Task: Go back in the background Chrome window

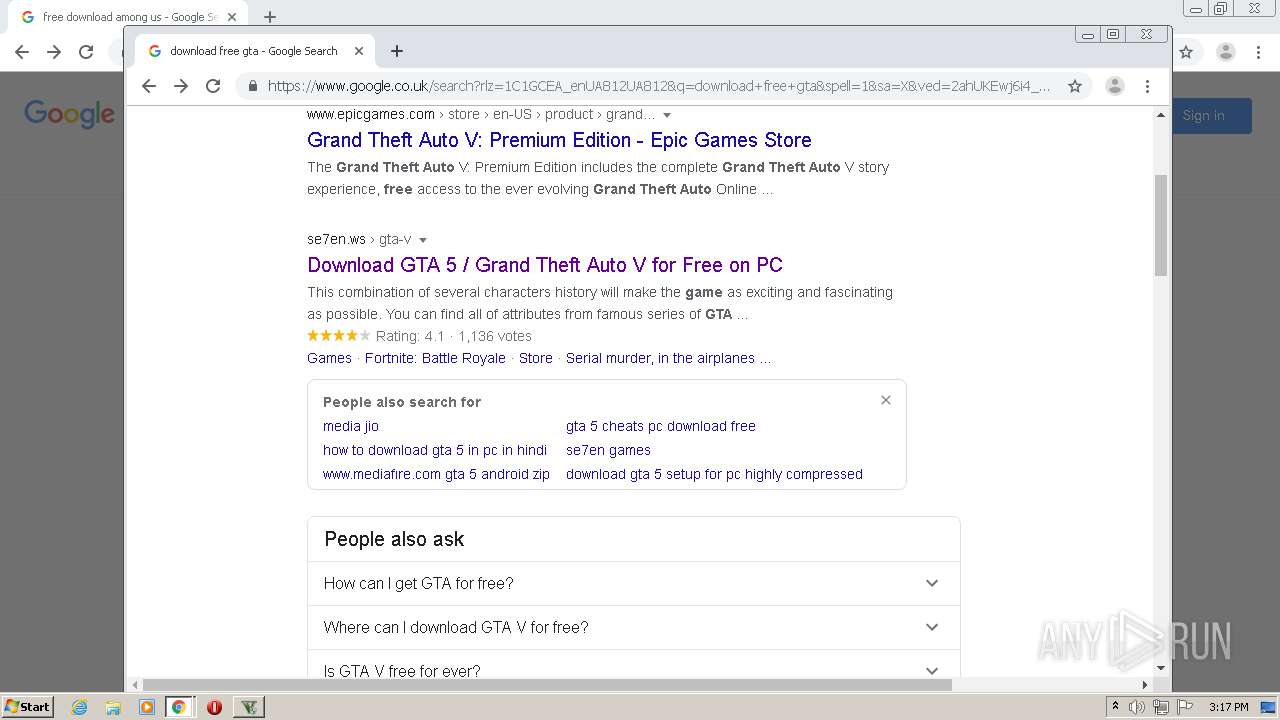Action: point(22,52)
